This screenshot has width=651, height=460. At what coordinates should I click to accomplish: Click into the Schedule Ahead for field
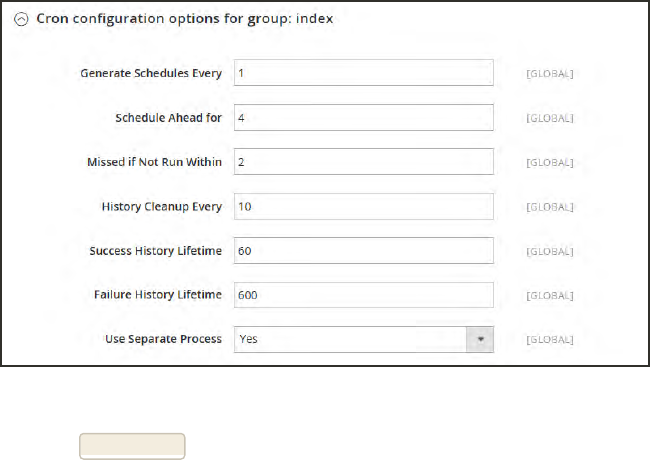pos(363,117)
